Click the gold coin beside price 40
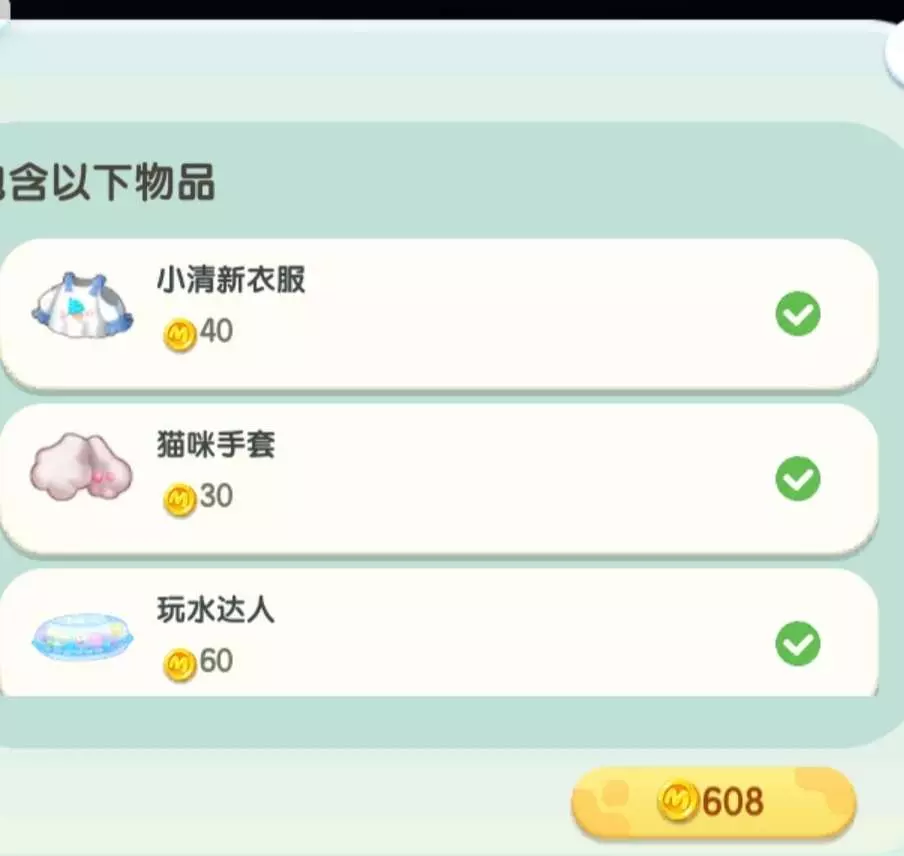Viewport: 904px width, 856px height. click(x=180, y=334)
